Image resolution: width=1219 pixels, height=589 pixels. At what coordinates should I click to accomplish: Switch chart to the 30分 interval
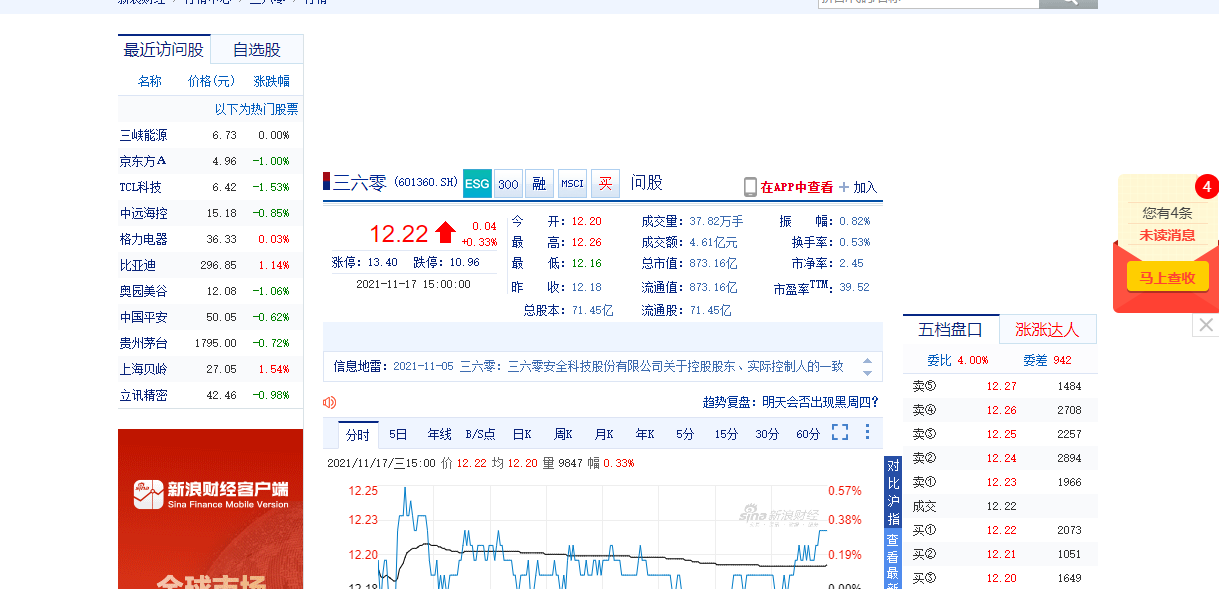click(767, 434)
